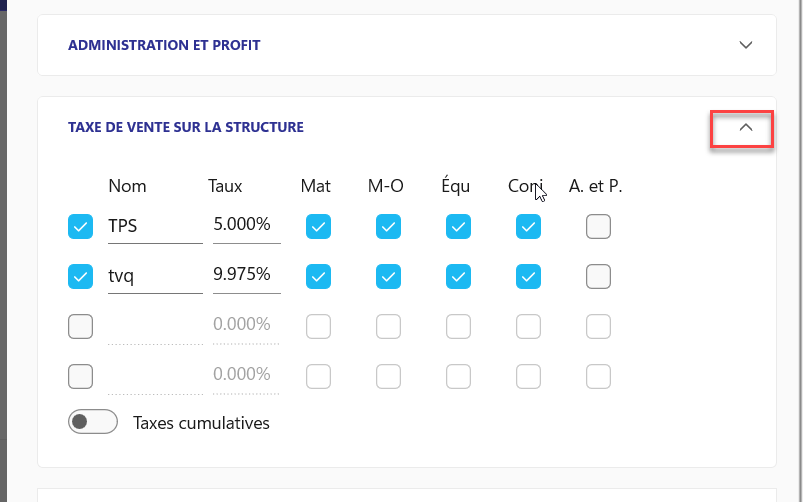Collapse the Taxe de vente section chevron

click(x=744, y=128)
